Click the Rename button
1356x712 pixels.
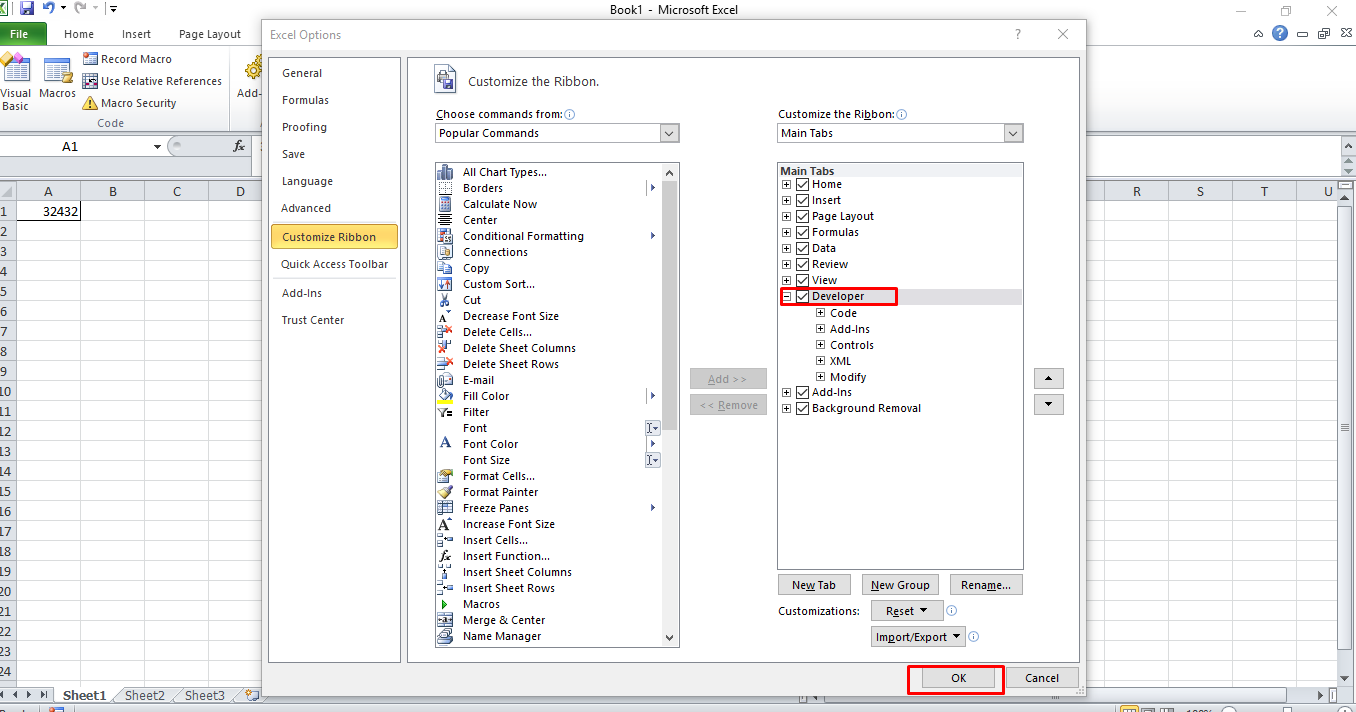click(x=986, y=584)
